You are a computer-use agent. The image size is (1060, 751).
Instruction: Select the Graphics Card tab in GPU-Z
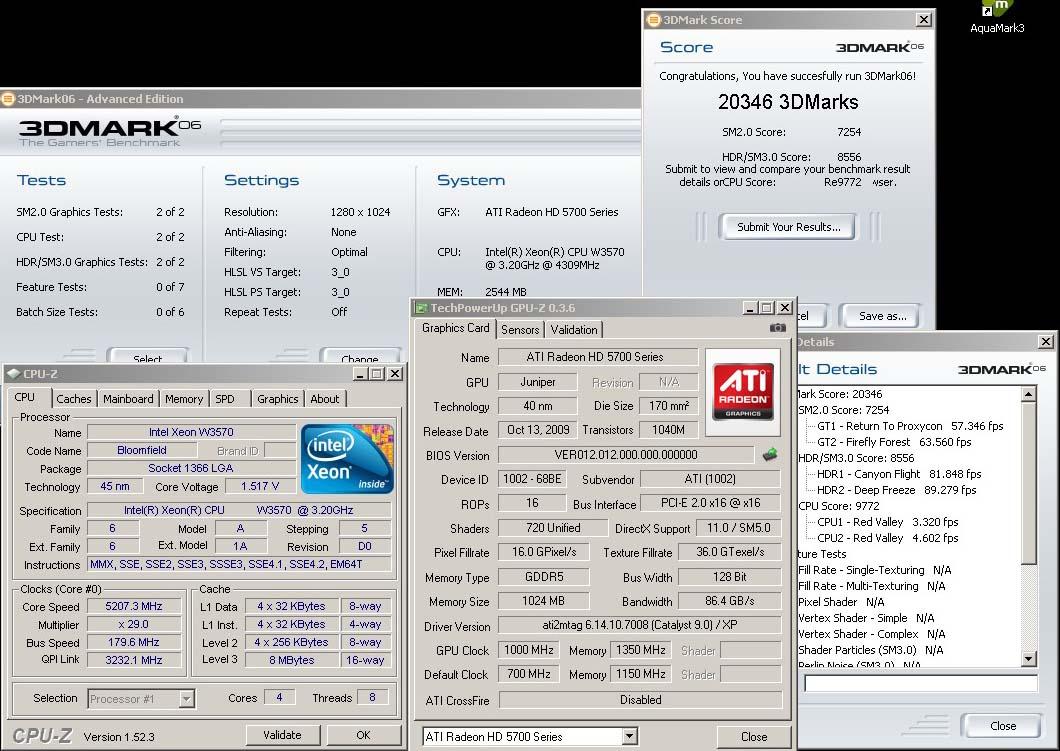point(456,328)
